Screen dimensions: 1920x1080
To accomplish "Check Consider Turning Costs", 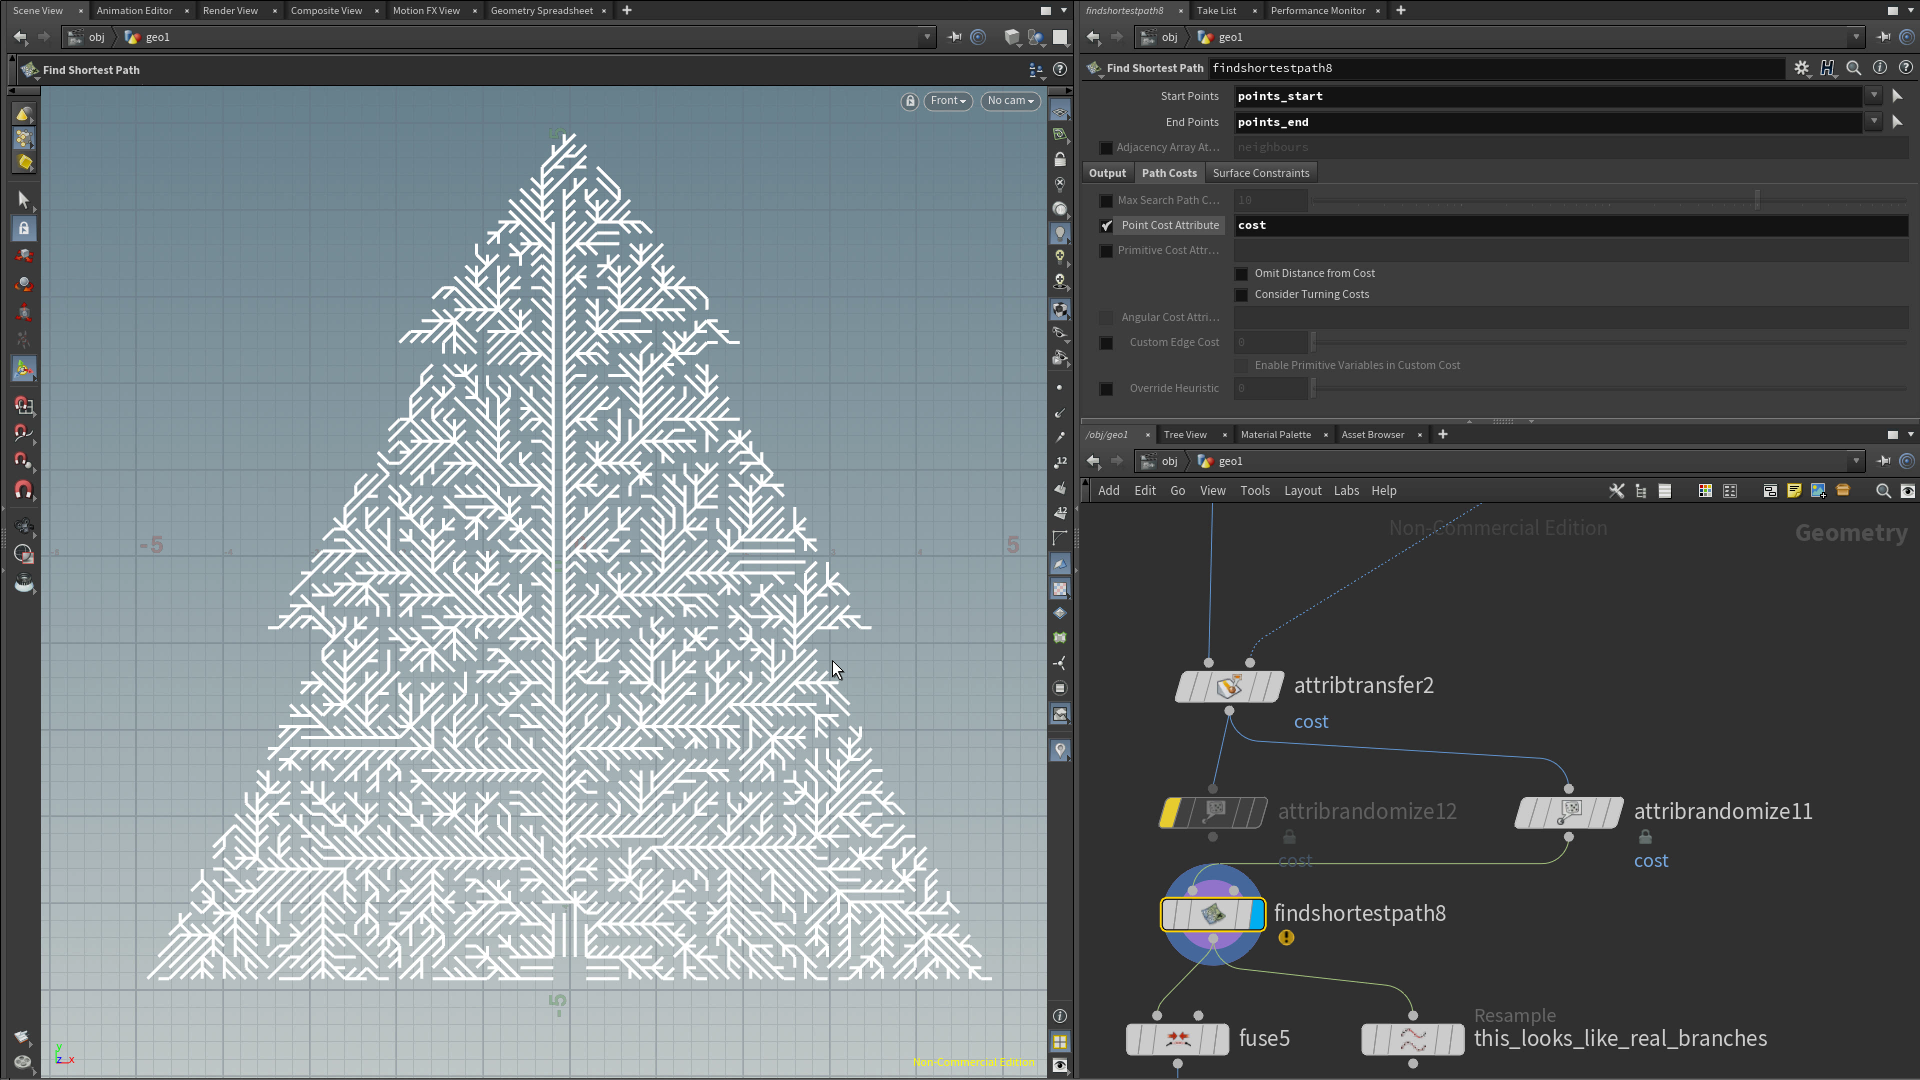I will (x=1240, y=294).
